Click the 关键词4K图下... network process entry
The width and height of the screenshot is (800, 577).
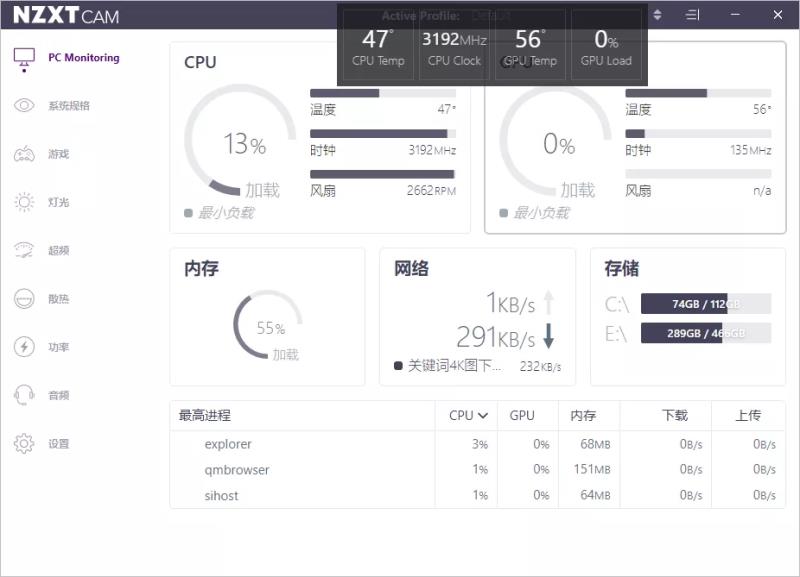[x=477, y=366]
